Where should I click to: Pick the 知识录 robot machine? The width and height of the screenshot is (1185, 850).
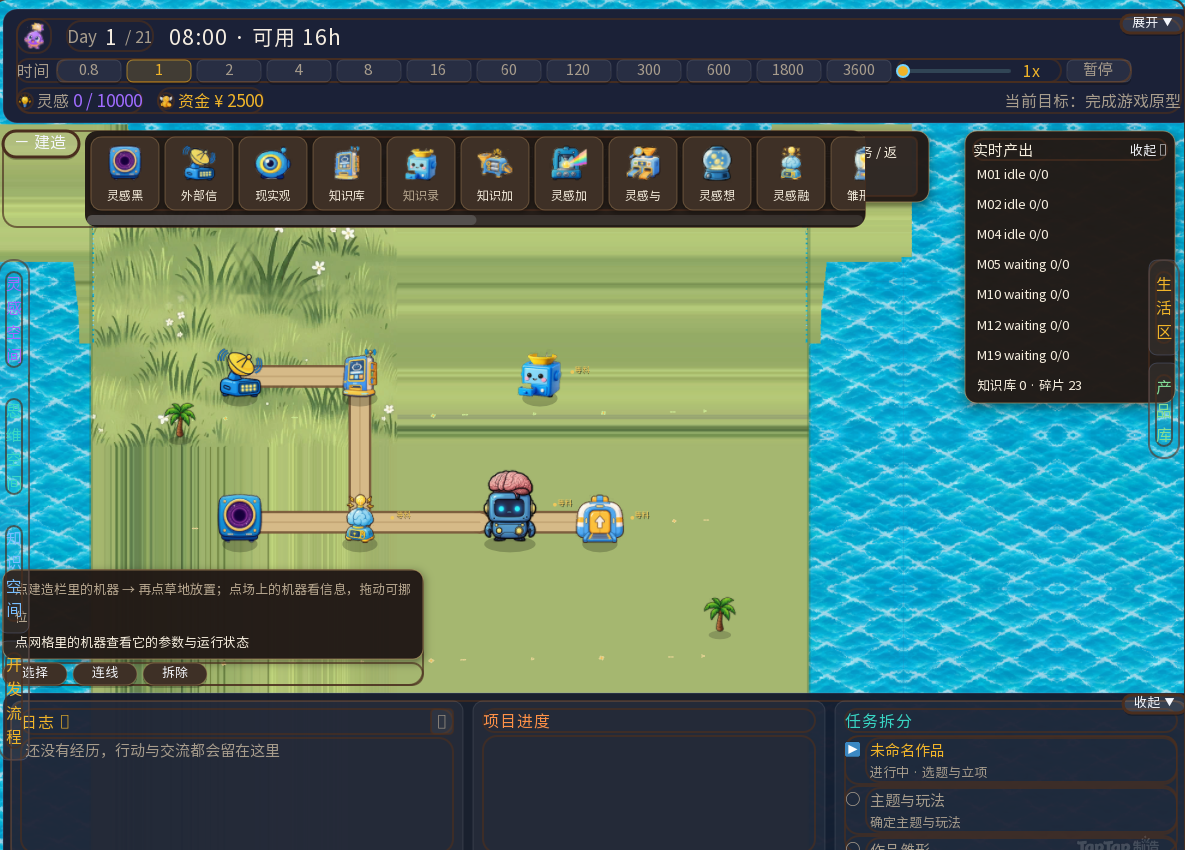click(421, 172)
